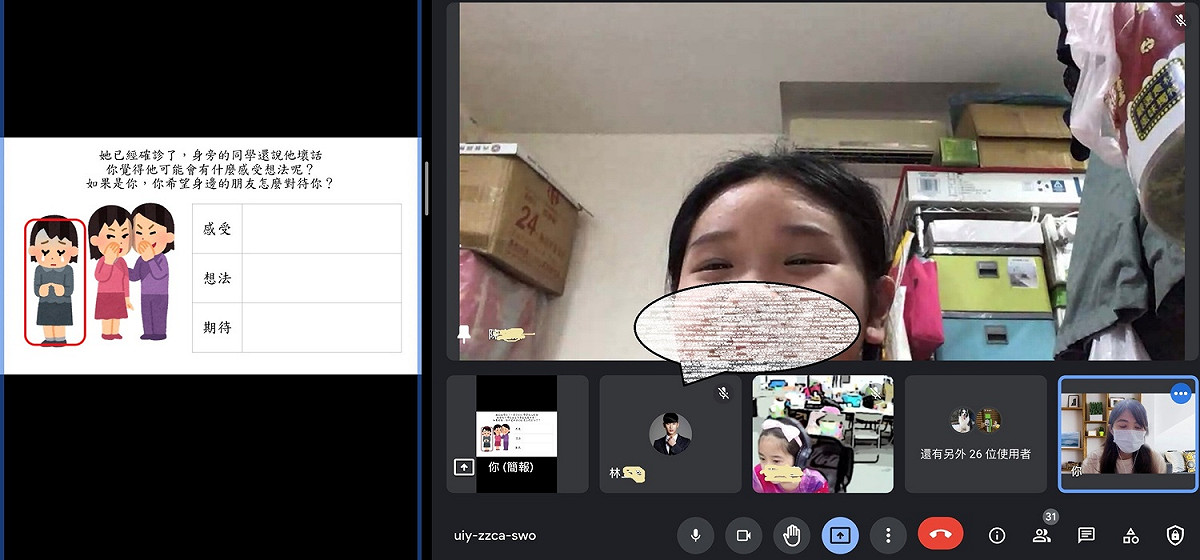This screenshot has height=560, width=1200.
Task: Click the 想法 cell in the slide table
Action: [x=217, y=278]
